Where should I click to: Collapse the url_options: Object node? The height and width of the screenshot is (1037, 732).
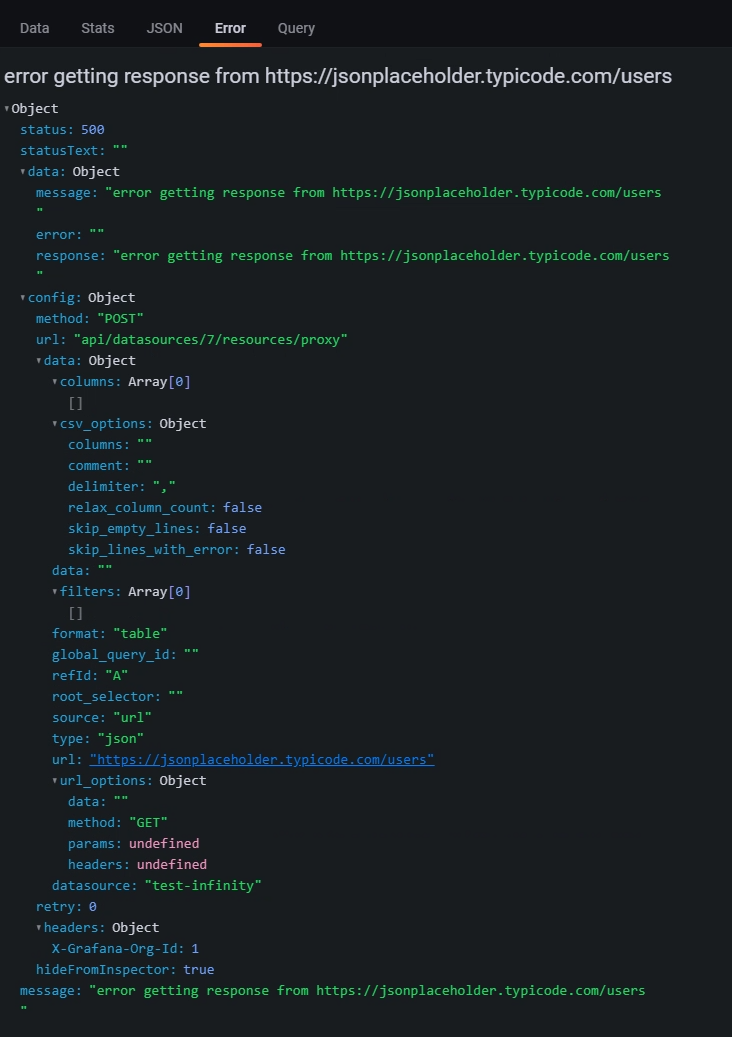pos(55,781)
